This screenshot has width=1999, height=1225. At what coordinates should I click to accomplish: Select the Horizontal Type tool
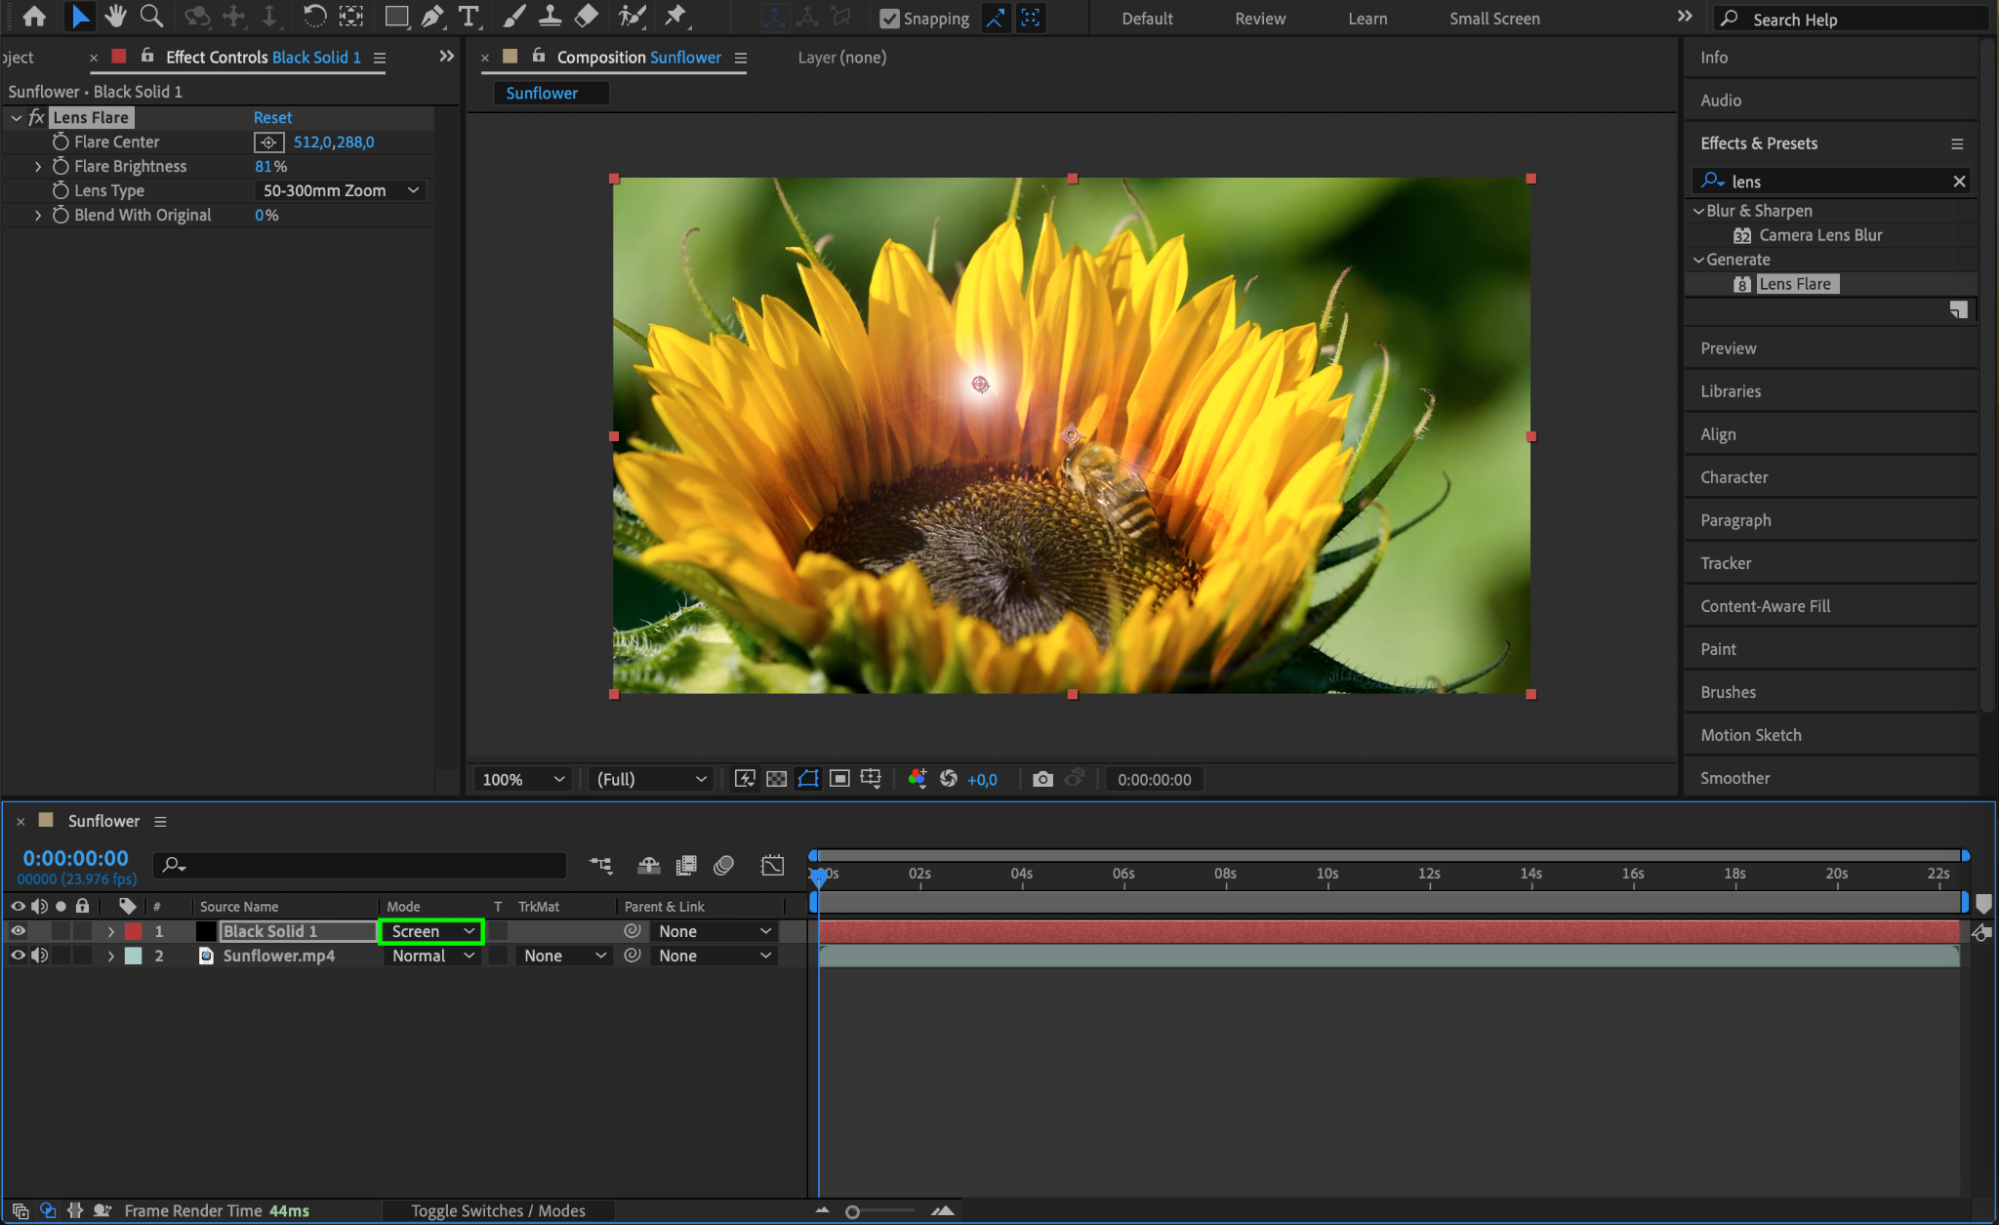[468, 16]
